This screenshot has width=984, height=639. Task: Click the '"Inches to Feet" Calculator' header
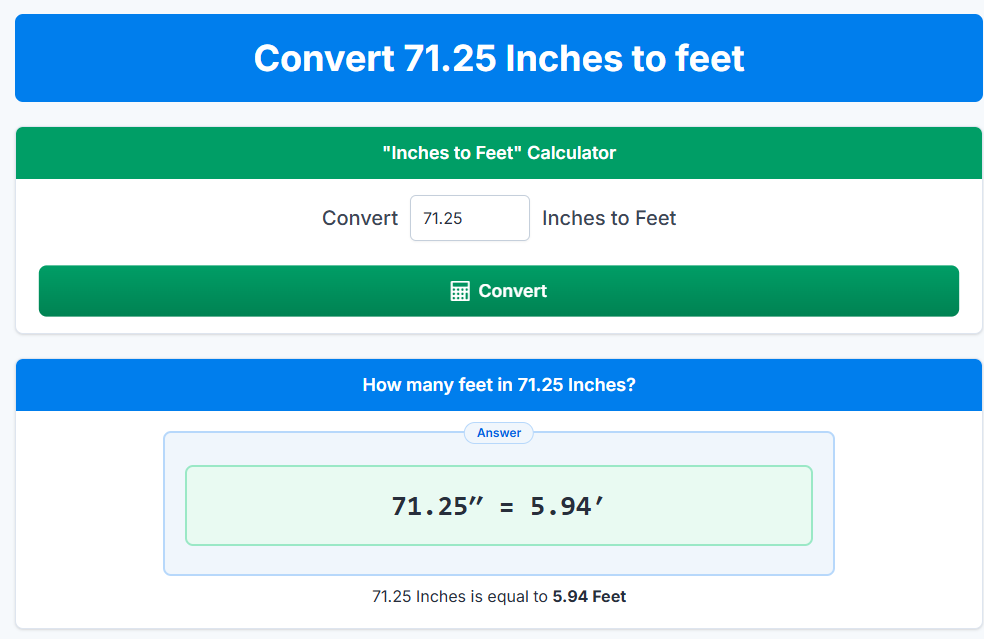click(499, 153)
